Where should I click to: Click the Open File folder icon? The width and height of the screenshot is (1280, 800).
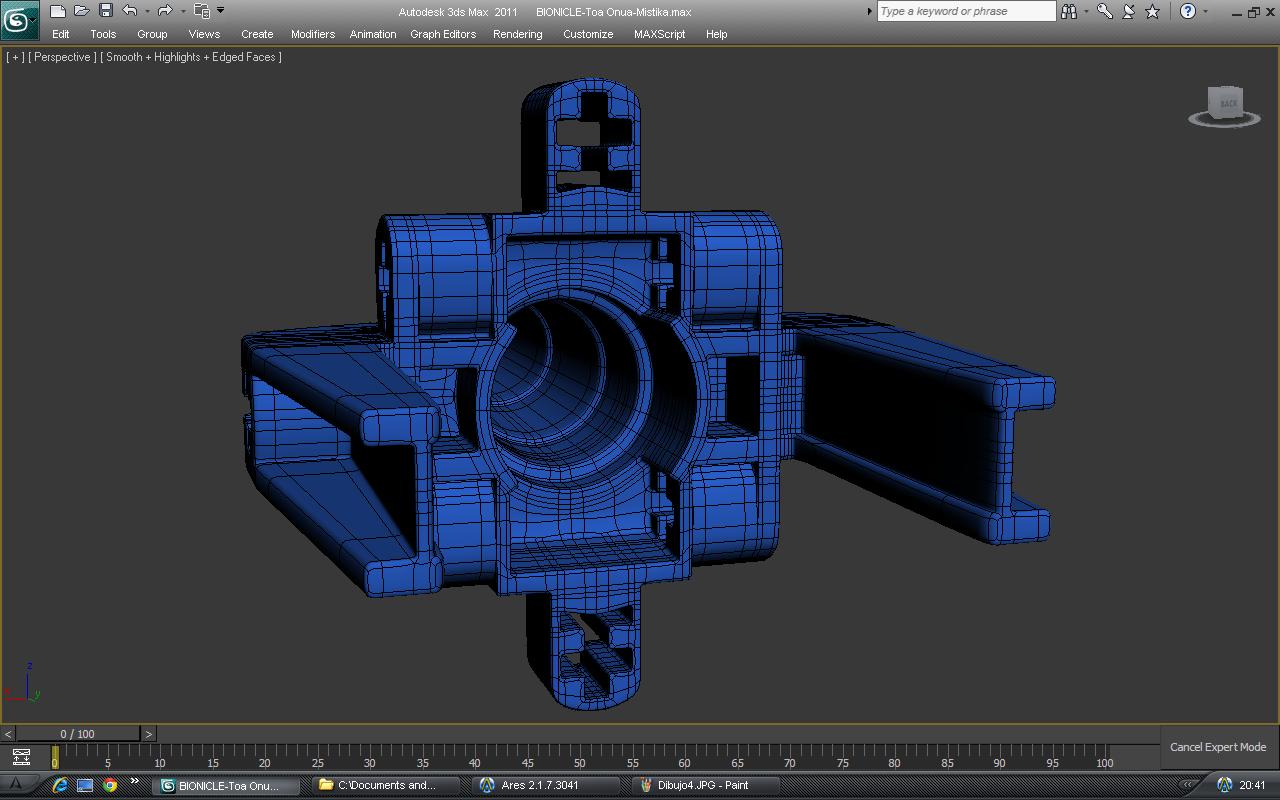82,11
